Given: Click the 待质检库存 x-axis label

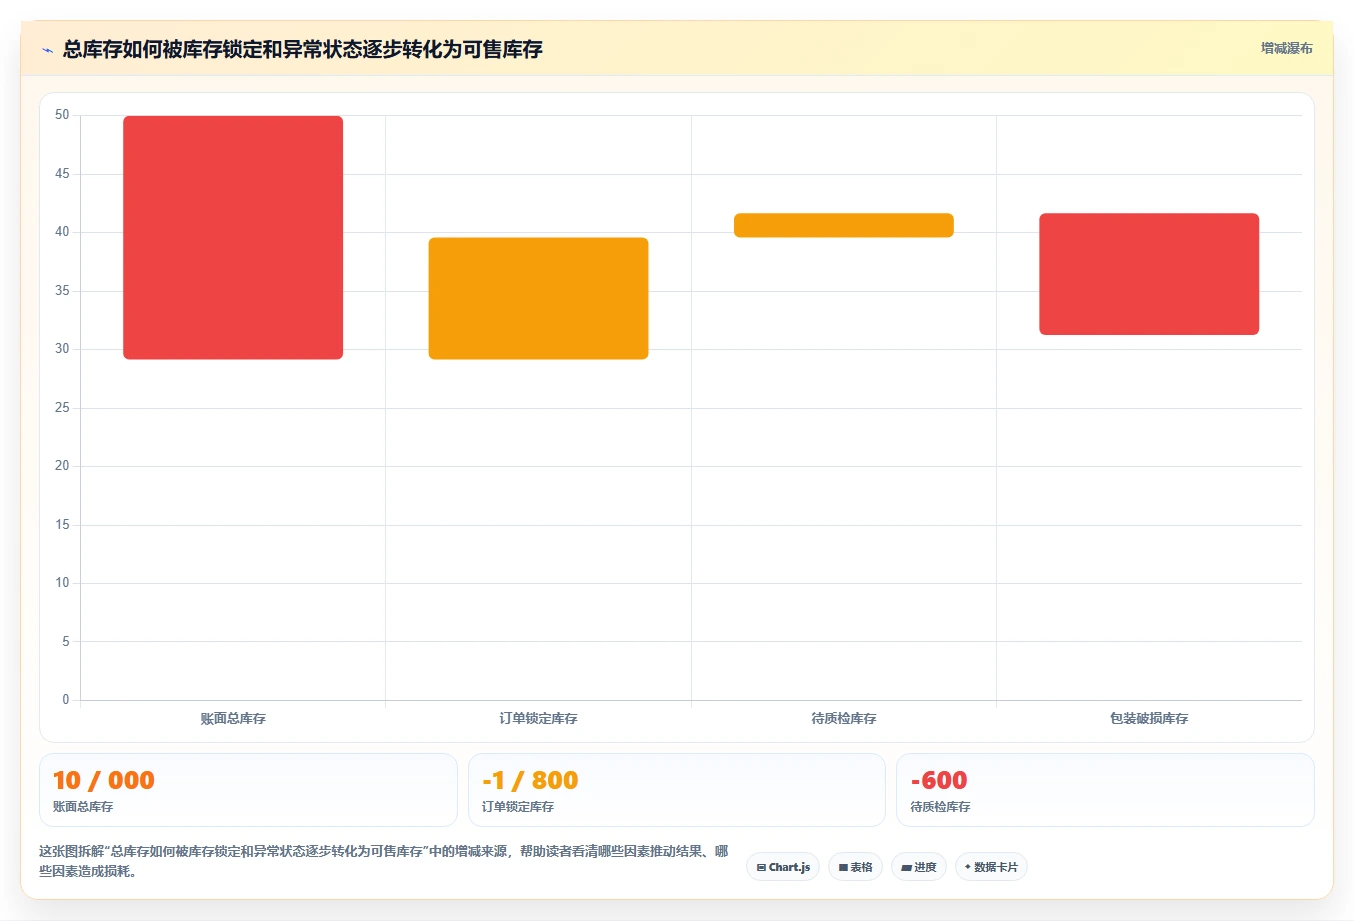Looking at the screenshot, I should pyautogui.click(x=844, y=718).
